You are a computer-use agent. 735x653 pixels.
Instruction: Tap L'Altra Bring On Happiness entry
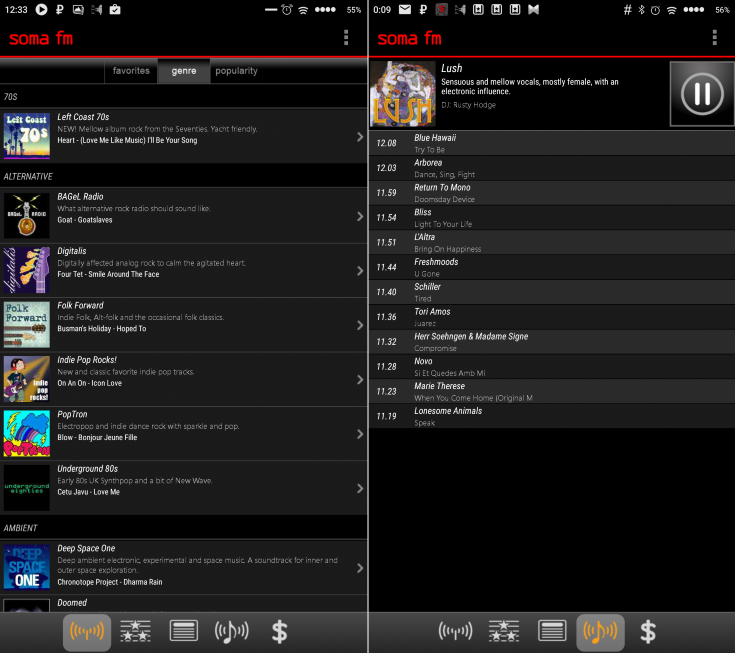[x=552, y=242]
